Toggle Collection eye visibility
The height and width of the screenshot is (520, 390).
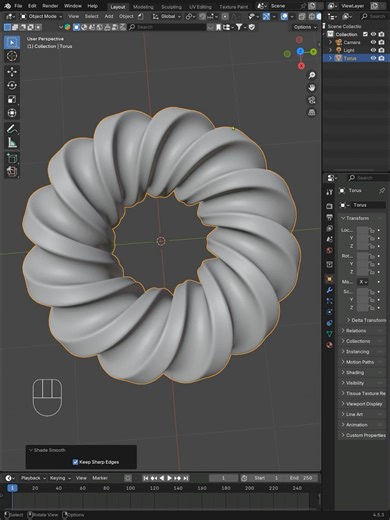[373, 34]
